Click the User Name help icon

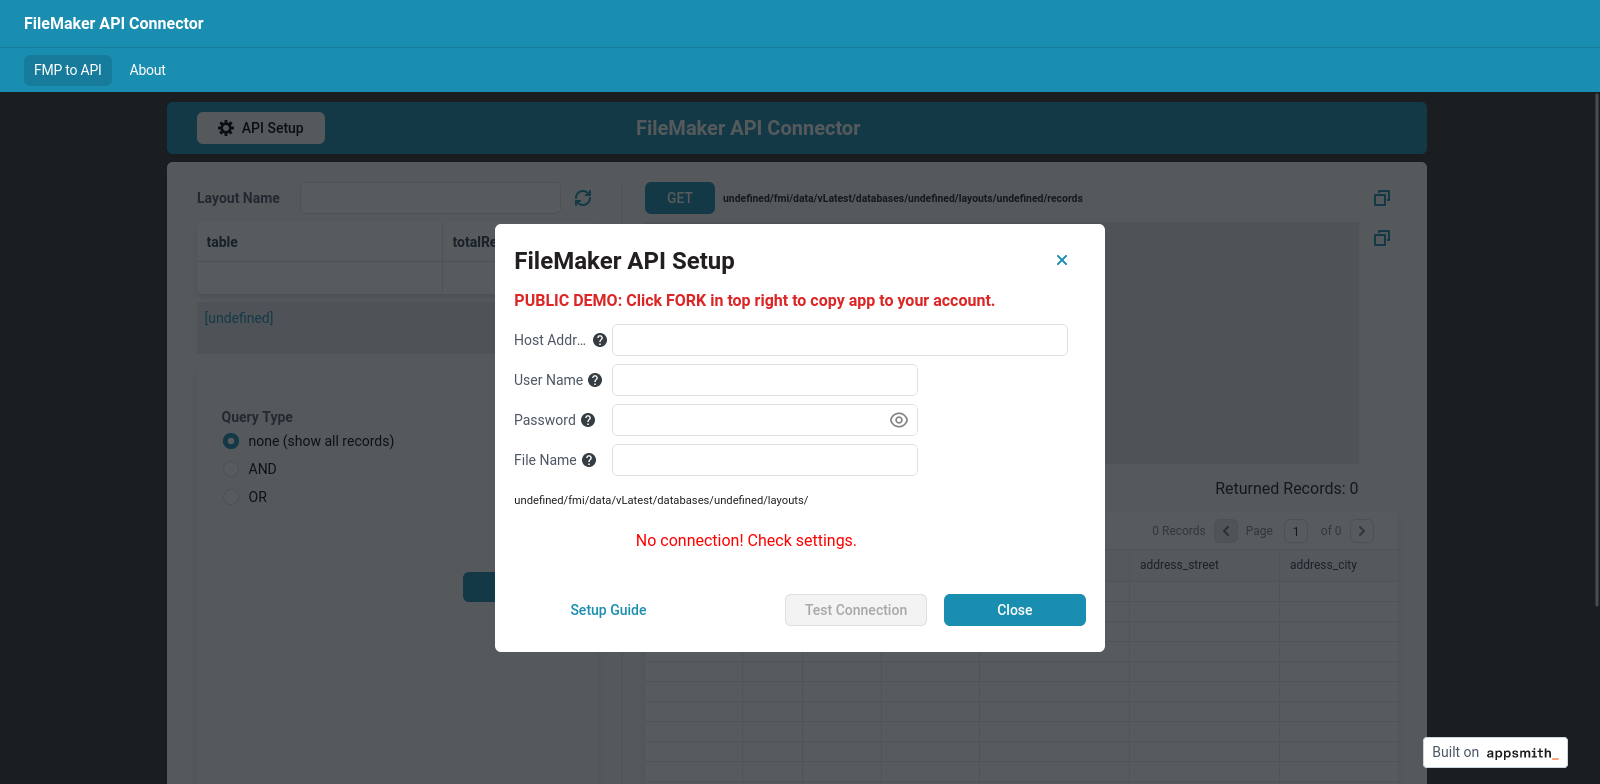(595, 380)
